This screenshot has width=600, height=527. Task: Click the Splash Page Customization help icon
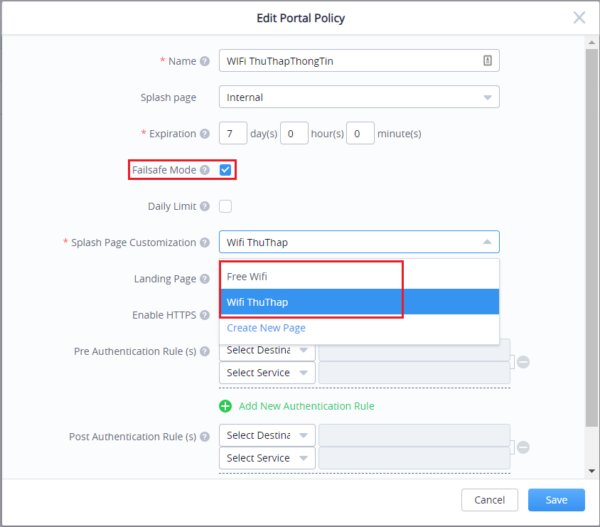tap(205, 242)
